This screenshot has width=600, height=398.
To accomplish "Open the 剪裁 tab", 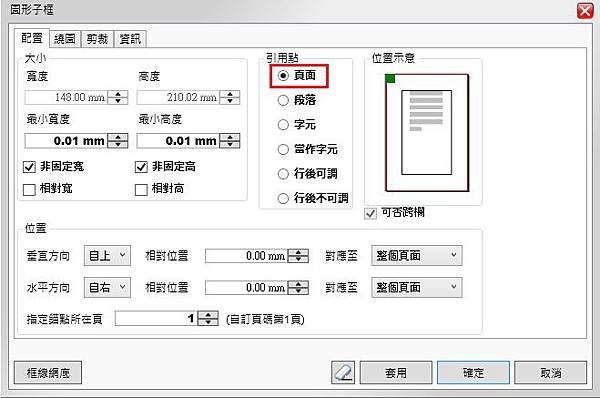I will click(x=97, y=39).
